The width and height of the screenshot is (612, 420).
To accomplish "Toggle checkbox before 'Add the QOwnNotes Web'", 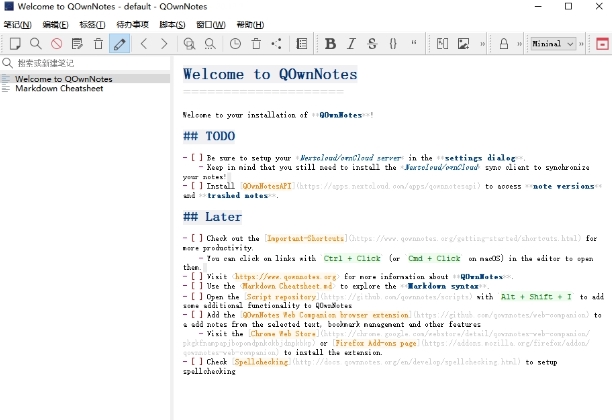I will click(x=196, y=315).
